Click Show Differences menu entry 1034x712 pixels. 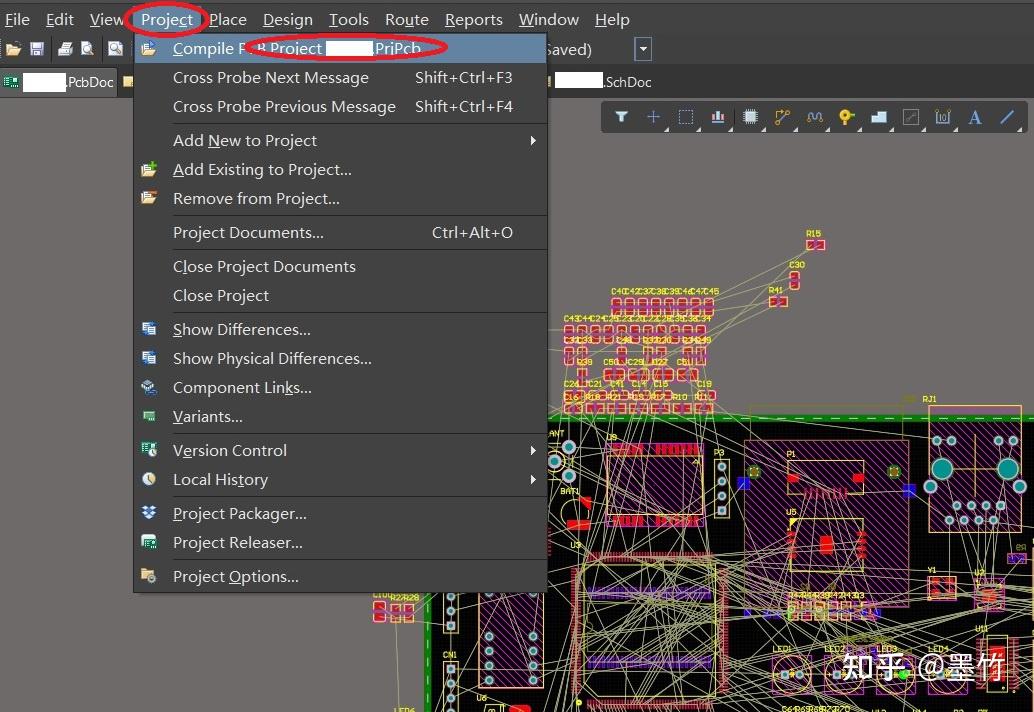(x=241, y=330)
